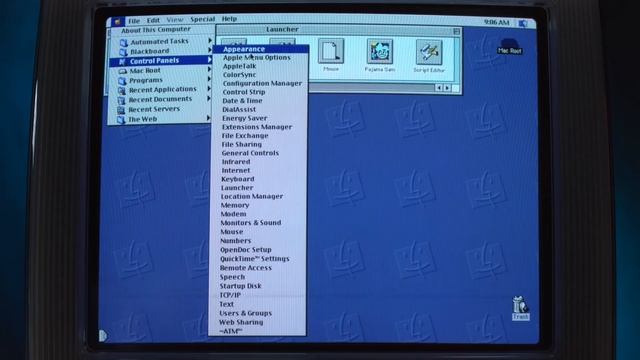Open the File menu
The height and width of the screenshot is (360, 640).
pyautogui.click(x=133, y=21)
